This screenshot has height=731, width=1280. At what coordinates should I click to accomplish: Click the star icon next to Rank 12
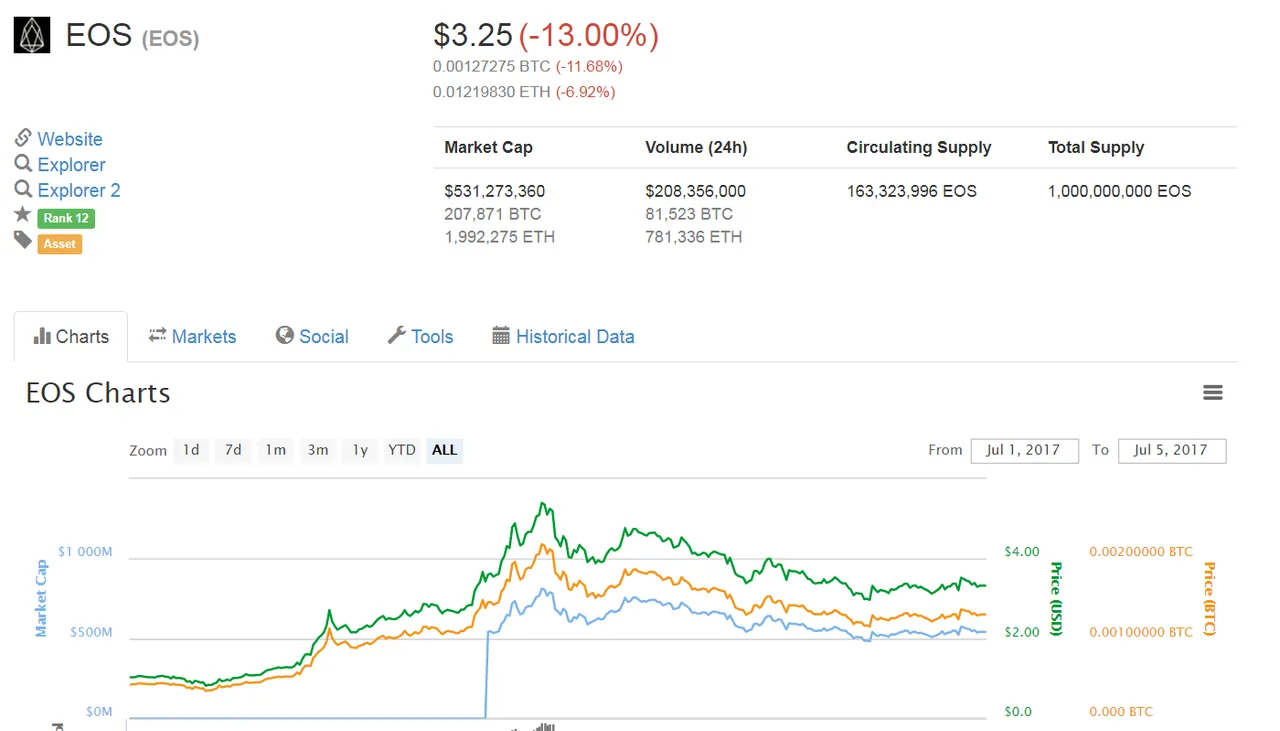click(x=23, y=215)
